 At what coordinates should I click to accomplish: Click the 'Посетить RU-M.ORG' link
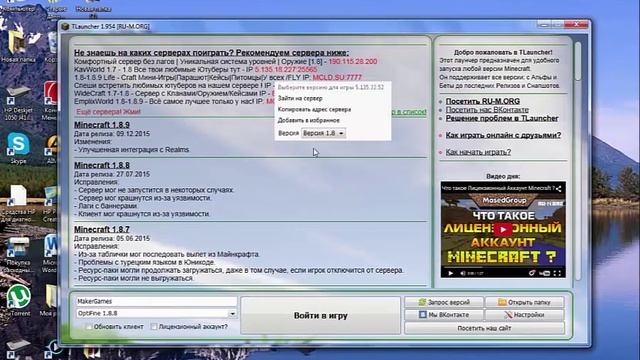482,101
